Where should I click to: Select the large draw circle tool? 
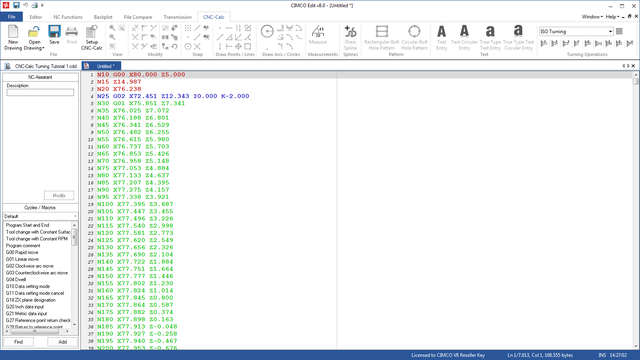pos(267,31)
